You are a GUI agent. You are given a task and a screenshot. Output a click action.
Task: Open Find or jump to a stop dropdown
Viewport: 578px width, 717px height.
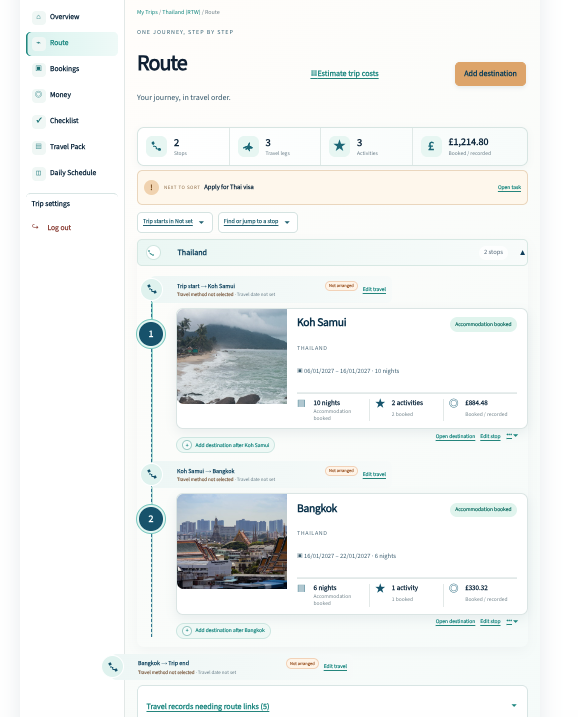pyautogui.click(x=258, y=222)
